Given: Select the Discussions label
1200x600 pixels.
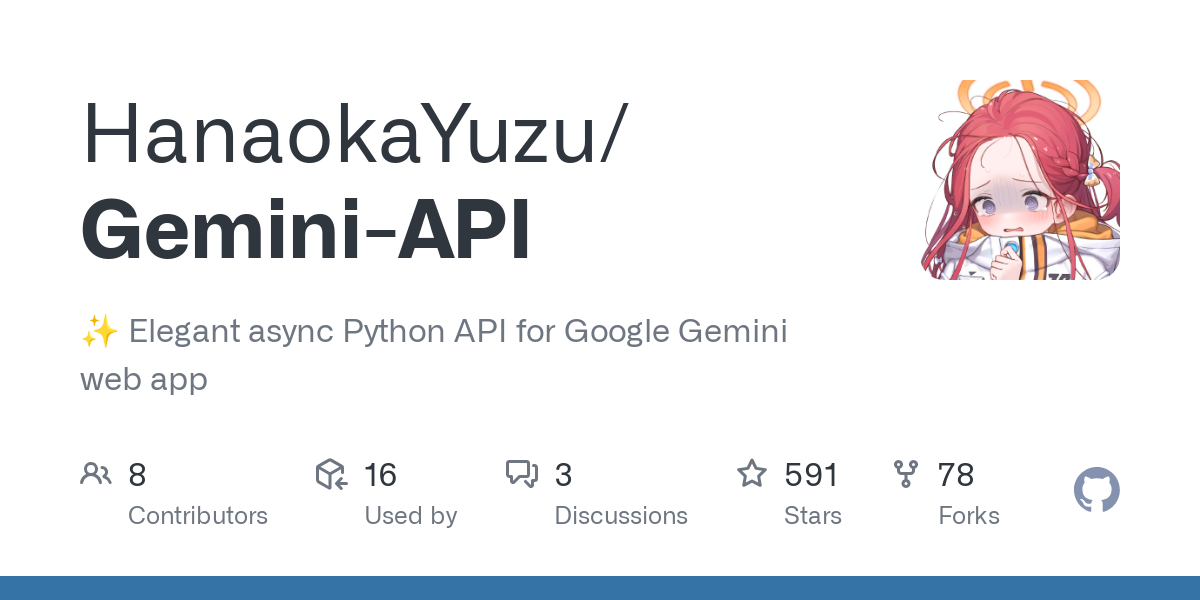Looking at the screenshot, I should coord(621,516).
